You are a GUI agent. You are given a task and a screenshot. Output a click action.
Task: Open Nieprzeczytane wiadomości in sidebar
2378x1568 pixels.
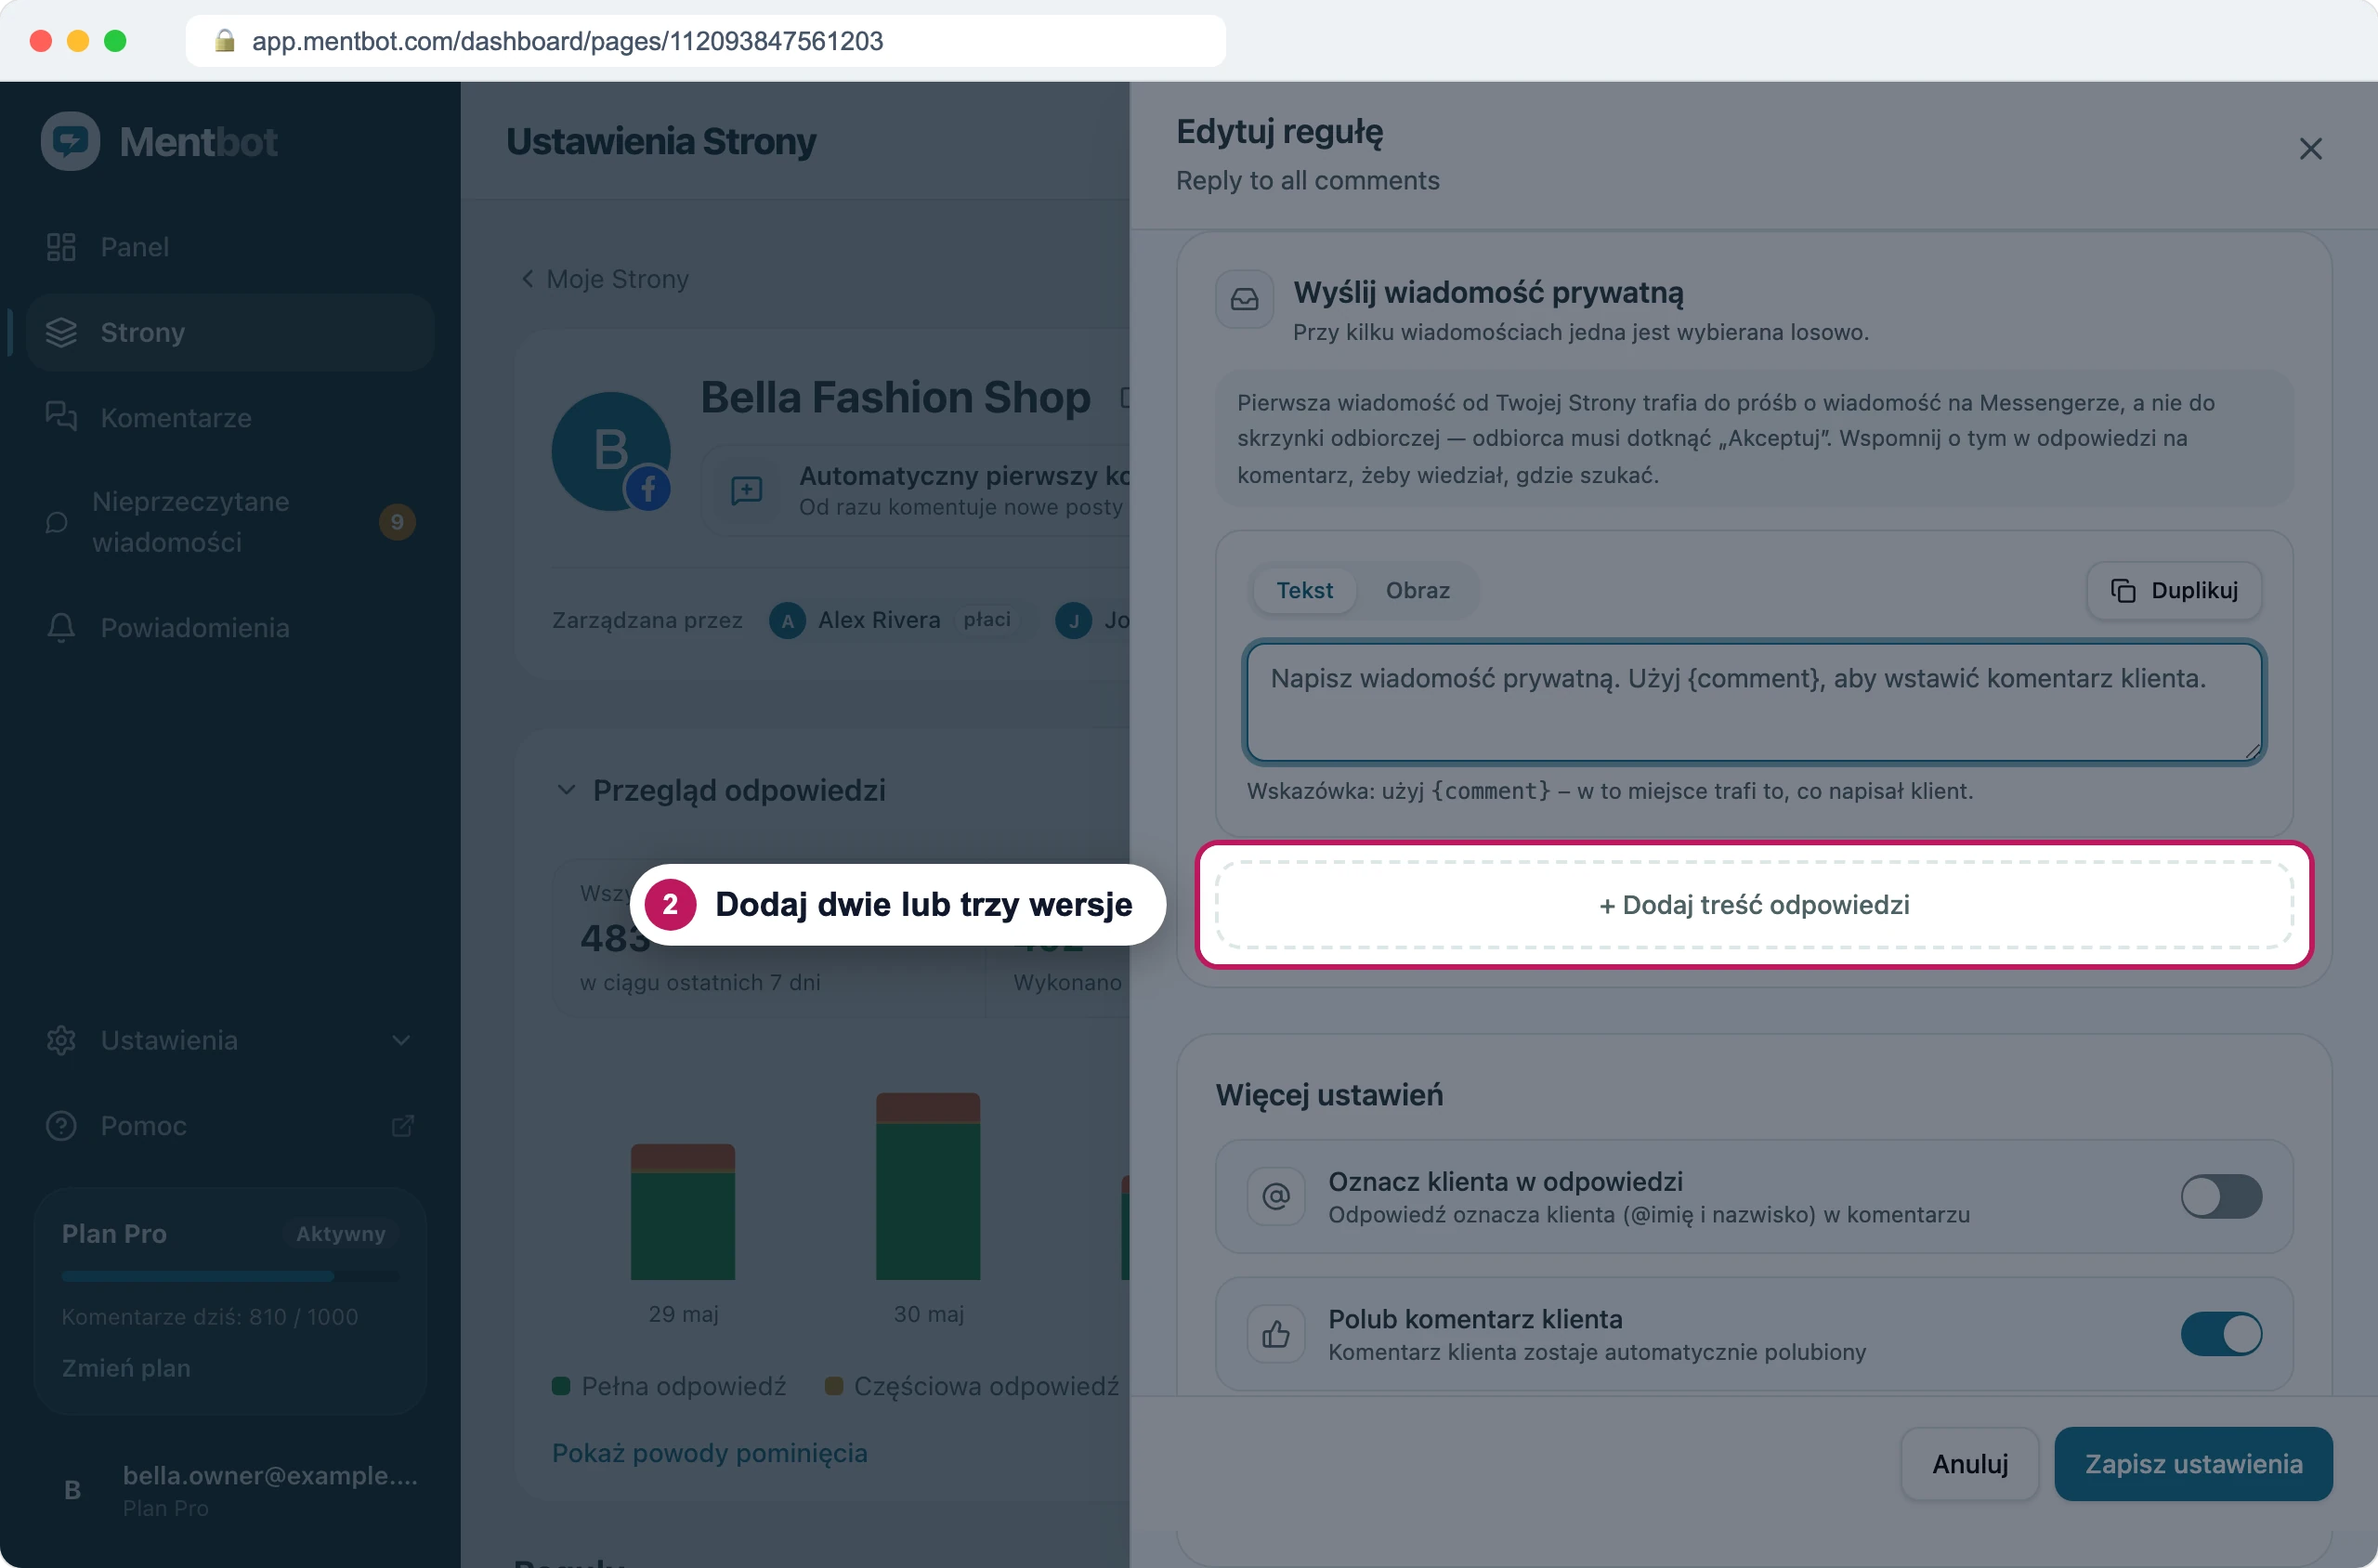point(230,521)
